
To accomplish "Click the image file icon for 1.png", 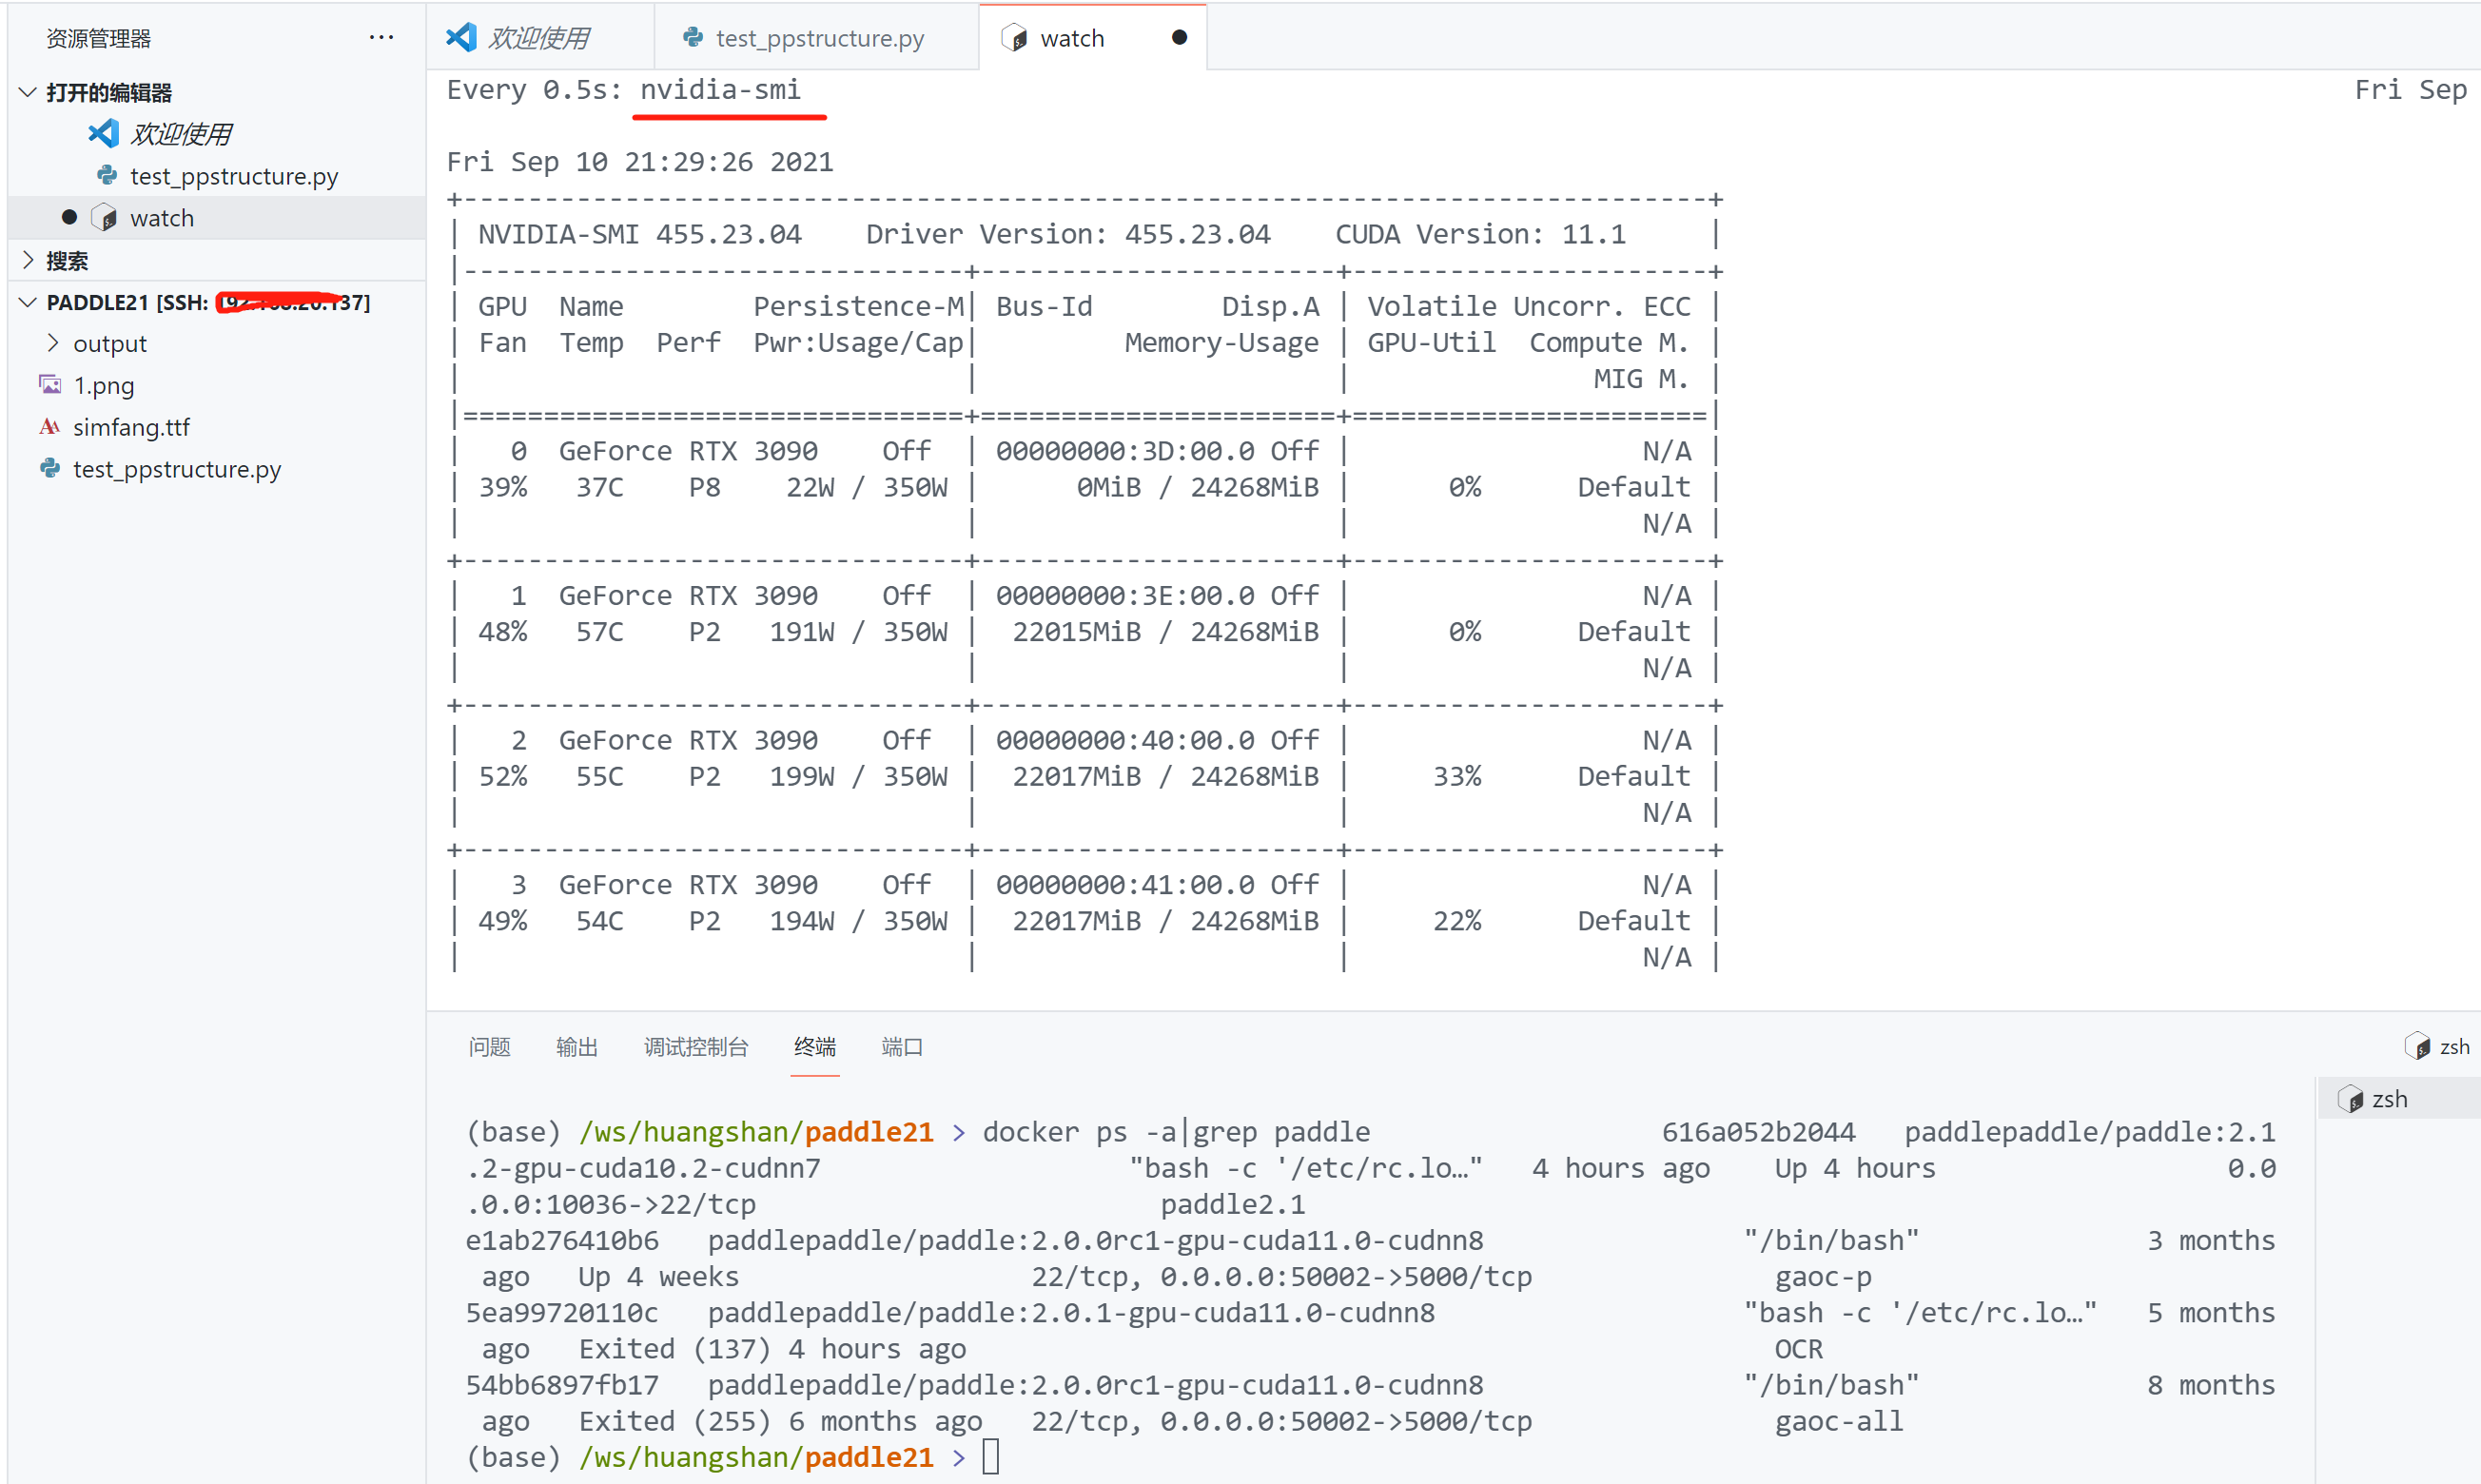I will coord(50,385).
